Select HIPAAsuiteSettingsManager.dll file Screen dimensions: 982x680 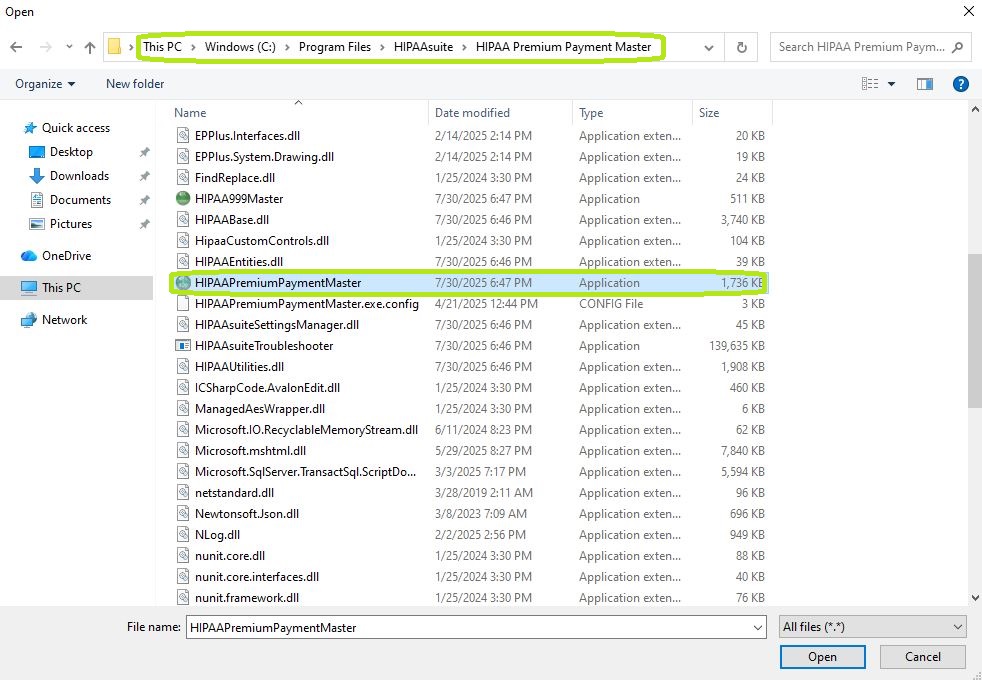click(x=277, y=325)
